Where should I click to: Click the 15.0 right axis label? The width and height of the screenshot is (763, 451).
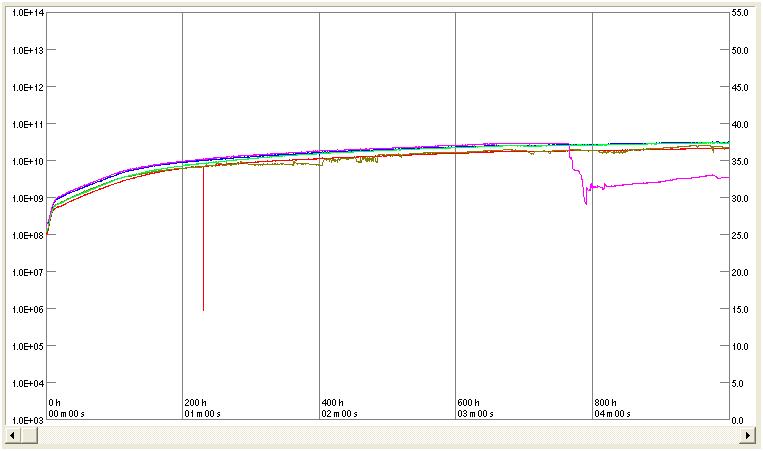pyautogui.click(x=740, y=309)
